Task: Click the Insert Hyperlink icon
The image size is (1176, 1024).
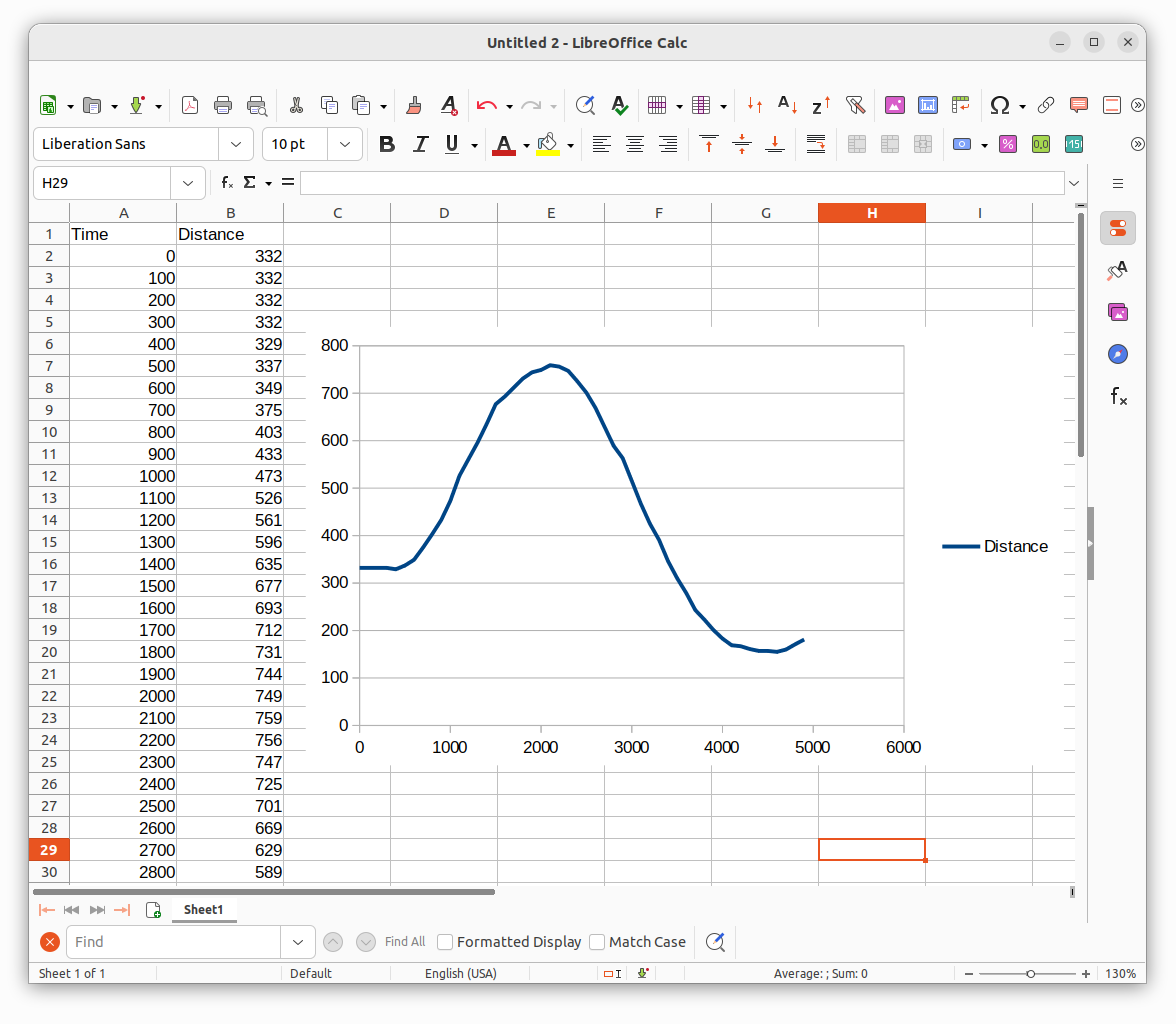Action: [1046, 106]
